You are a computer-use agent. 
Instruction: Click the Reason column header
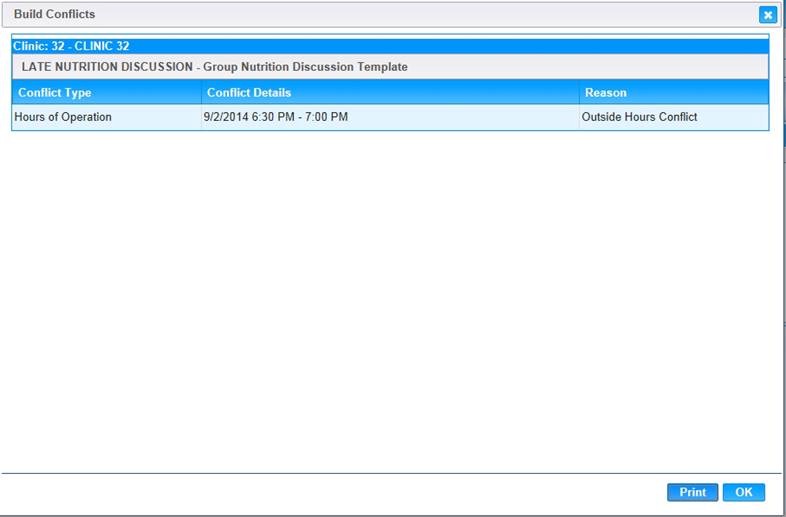point(606,93)
